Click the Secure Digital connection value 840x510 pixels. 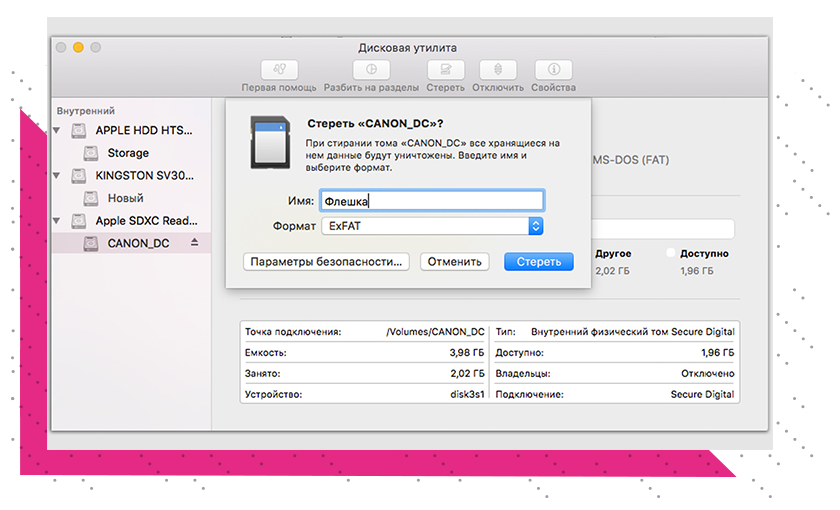[x=702, y=394]
